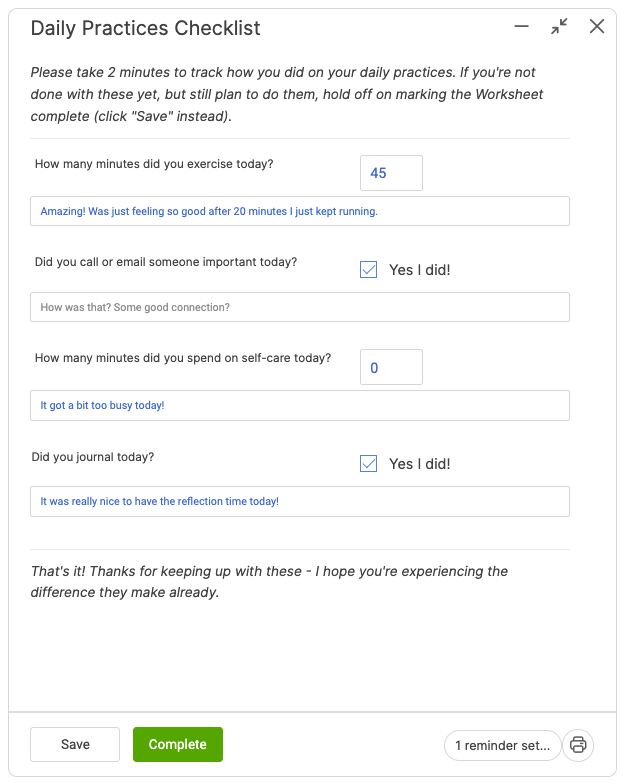This screenshot has height=784, width=626.
Task: Click the "How was that? Some good connection?" field
Action: [x=299, y=307]
